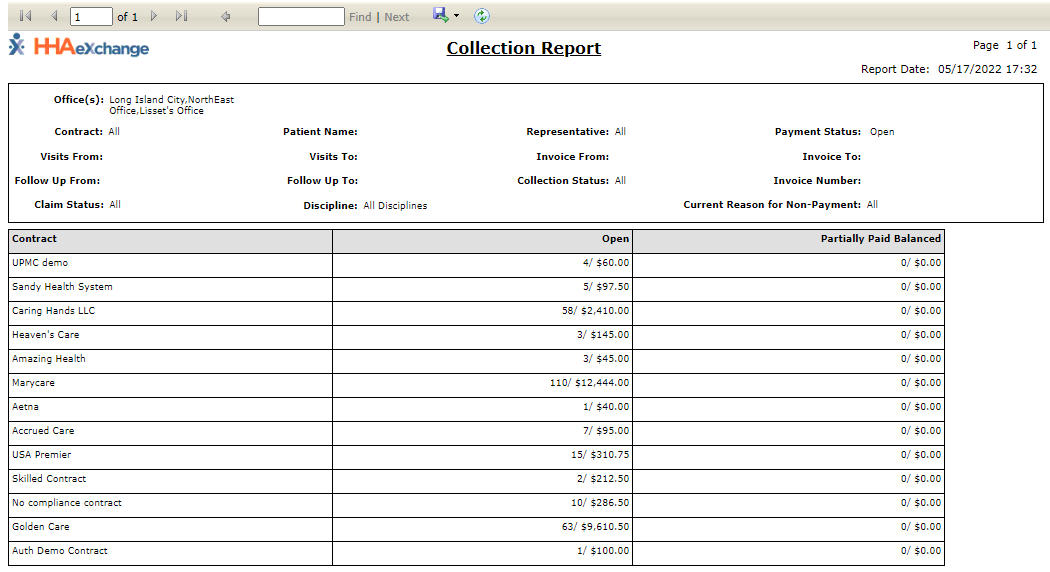
Task: Click the Partially Paid Balanced column header
Action: (x=880, y=239)
